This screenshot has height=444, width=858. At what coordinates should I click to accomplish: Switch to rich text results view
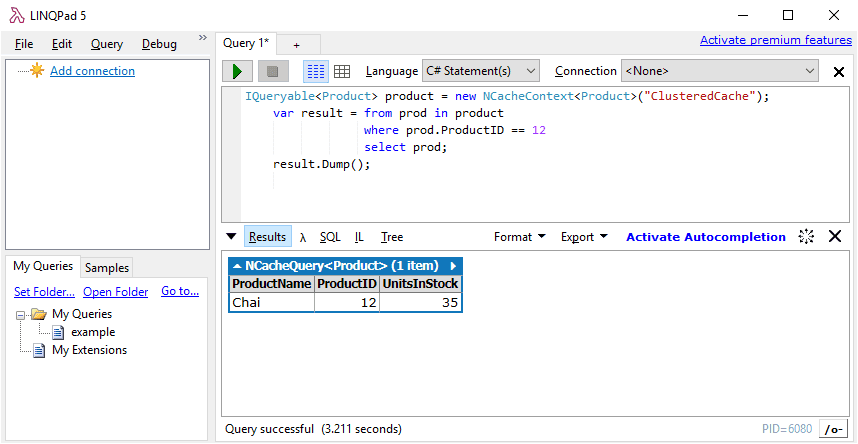coord(316,71)
